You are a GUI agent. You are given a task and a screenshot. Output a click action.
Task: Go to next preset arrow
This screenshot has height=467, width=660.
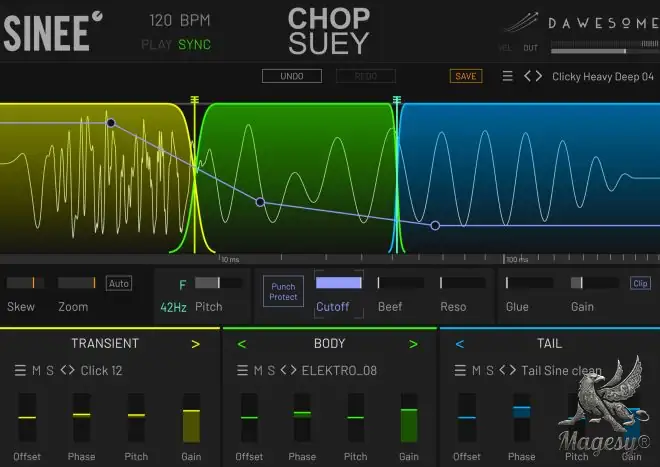[538, 76]
